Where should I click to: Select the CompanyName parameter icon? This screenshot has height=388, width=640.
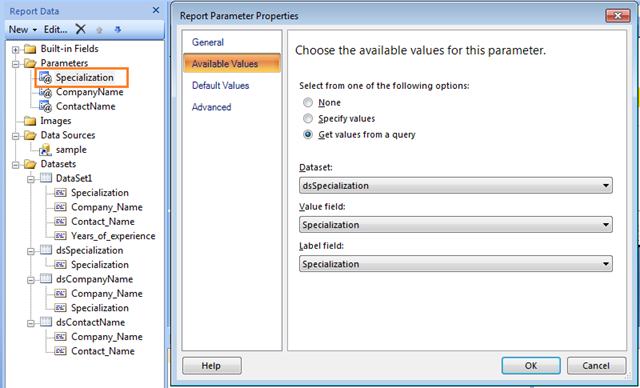45,93
